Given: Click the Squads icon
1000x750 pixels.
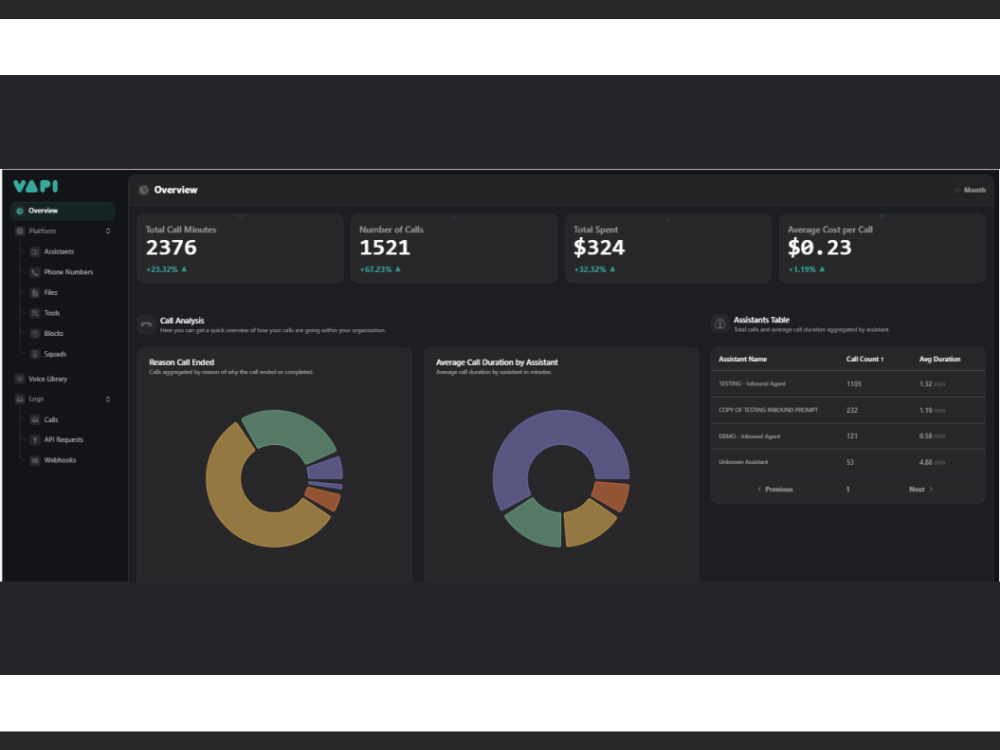Looking at the screenshot, I should (35, 354).
